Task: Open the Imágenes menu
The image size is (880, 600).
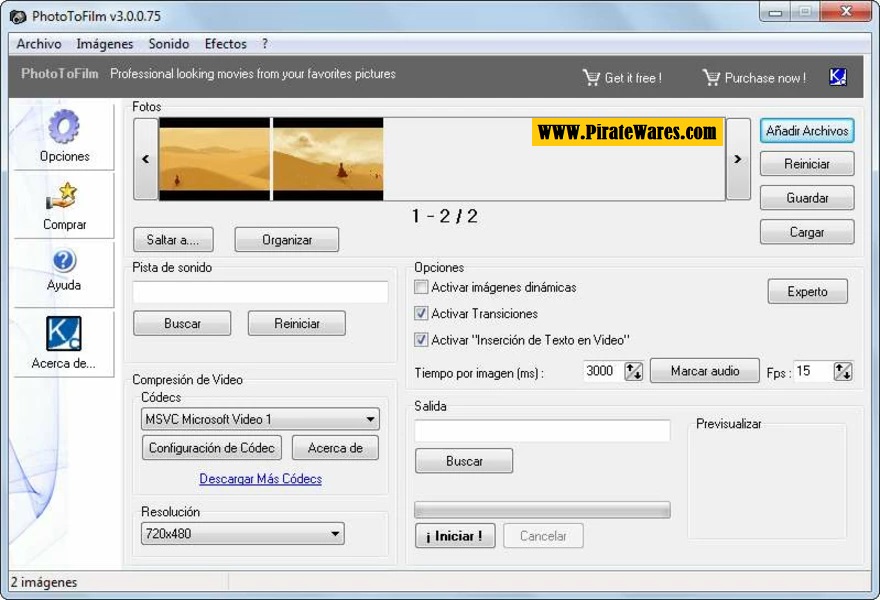Action: (x=104, y=44)
